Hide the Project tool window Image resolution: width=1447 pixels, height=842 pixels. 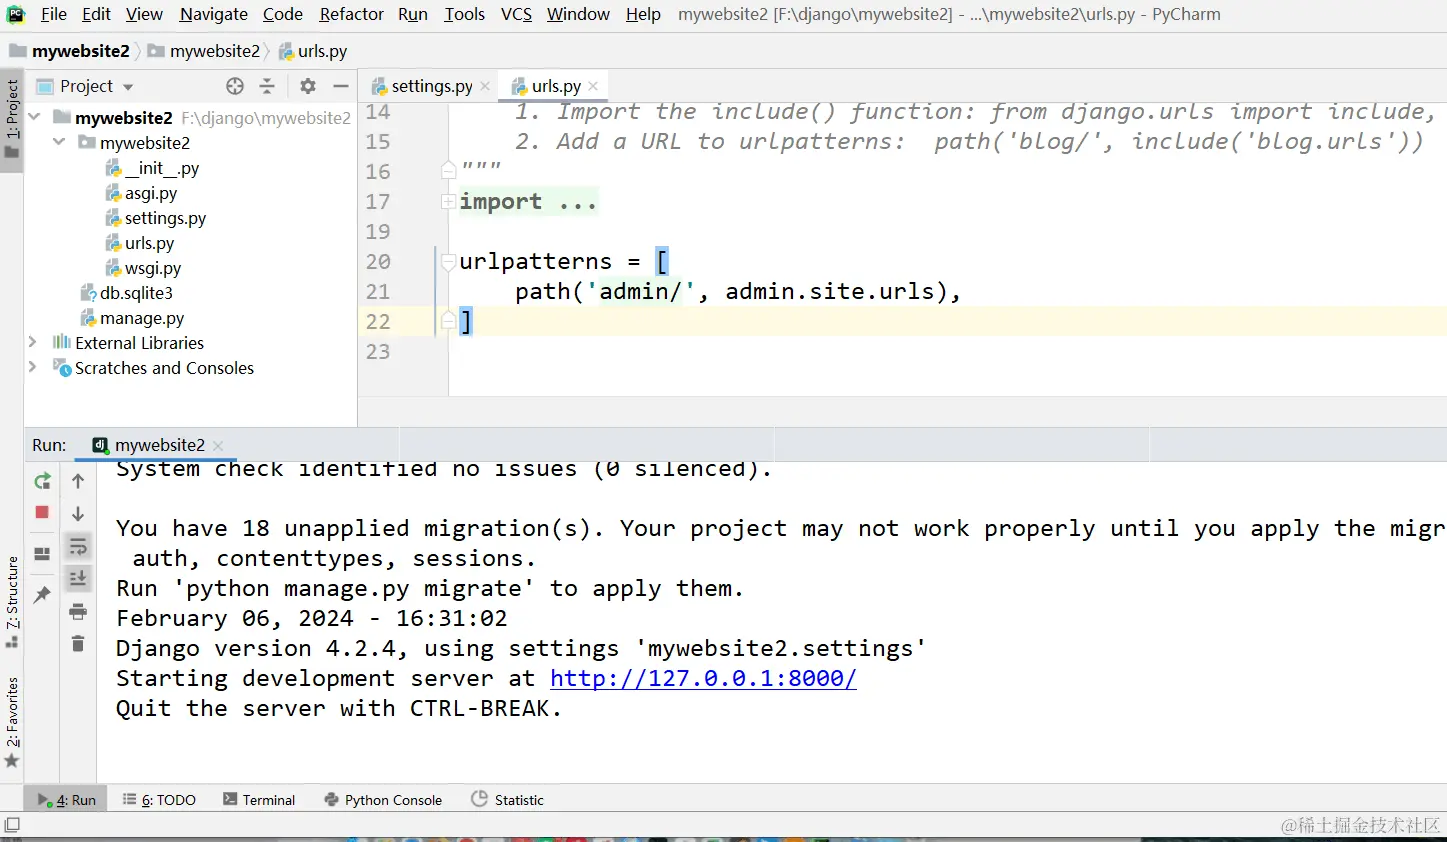(340, 86)
